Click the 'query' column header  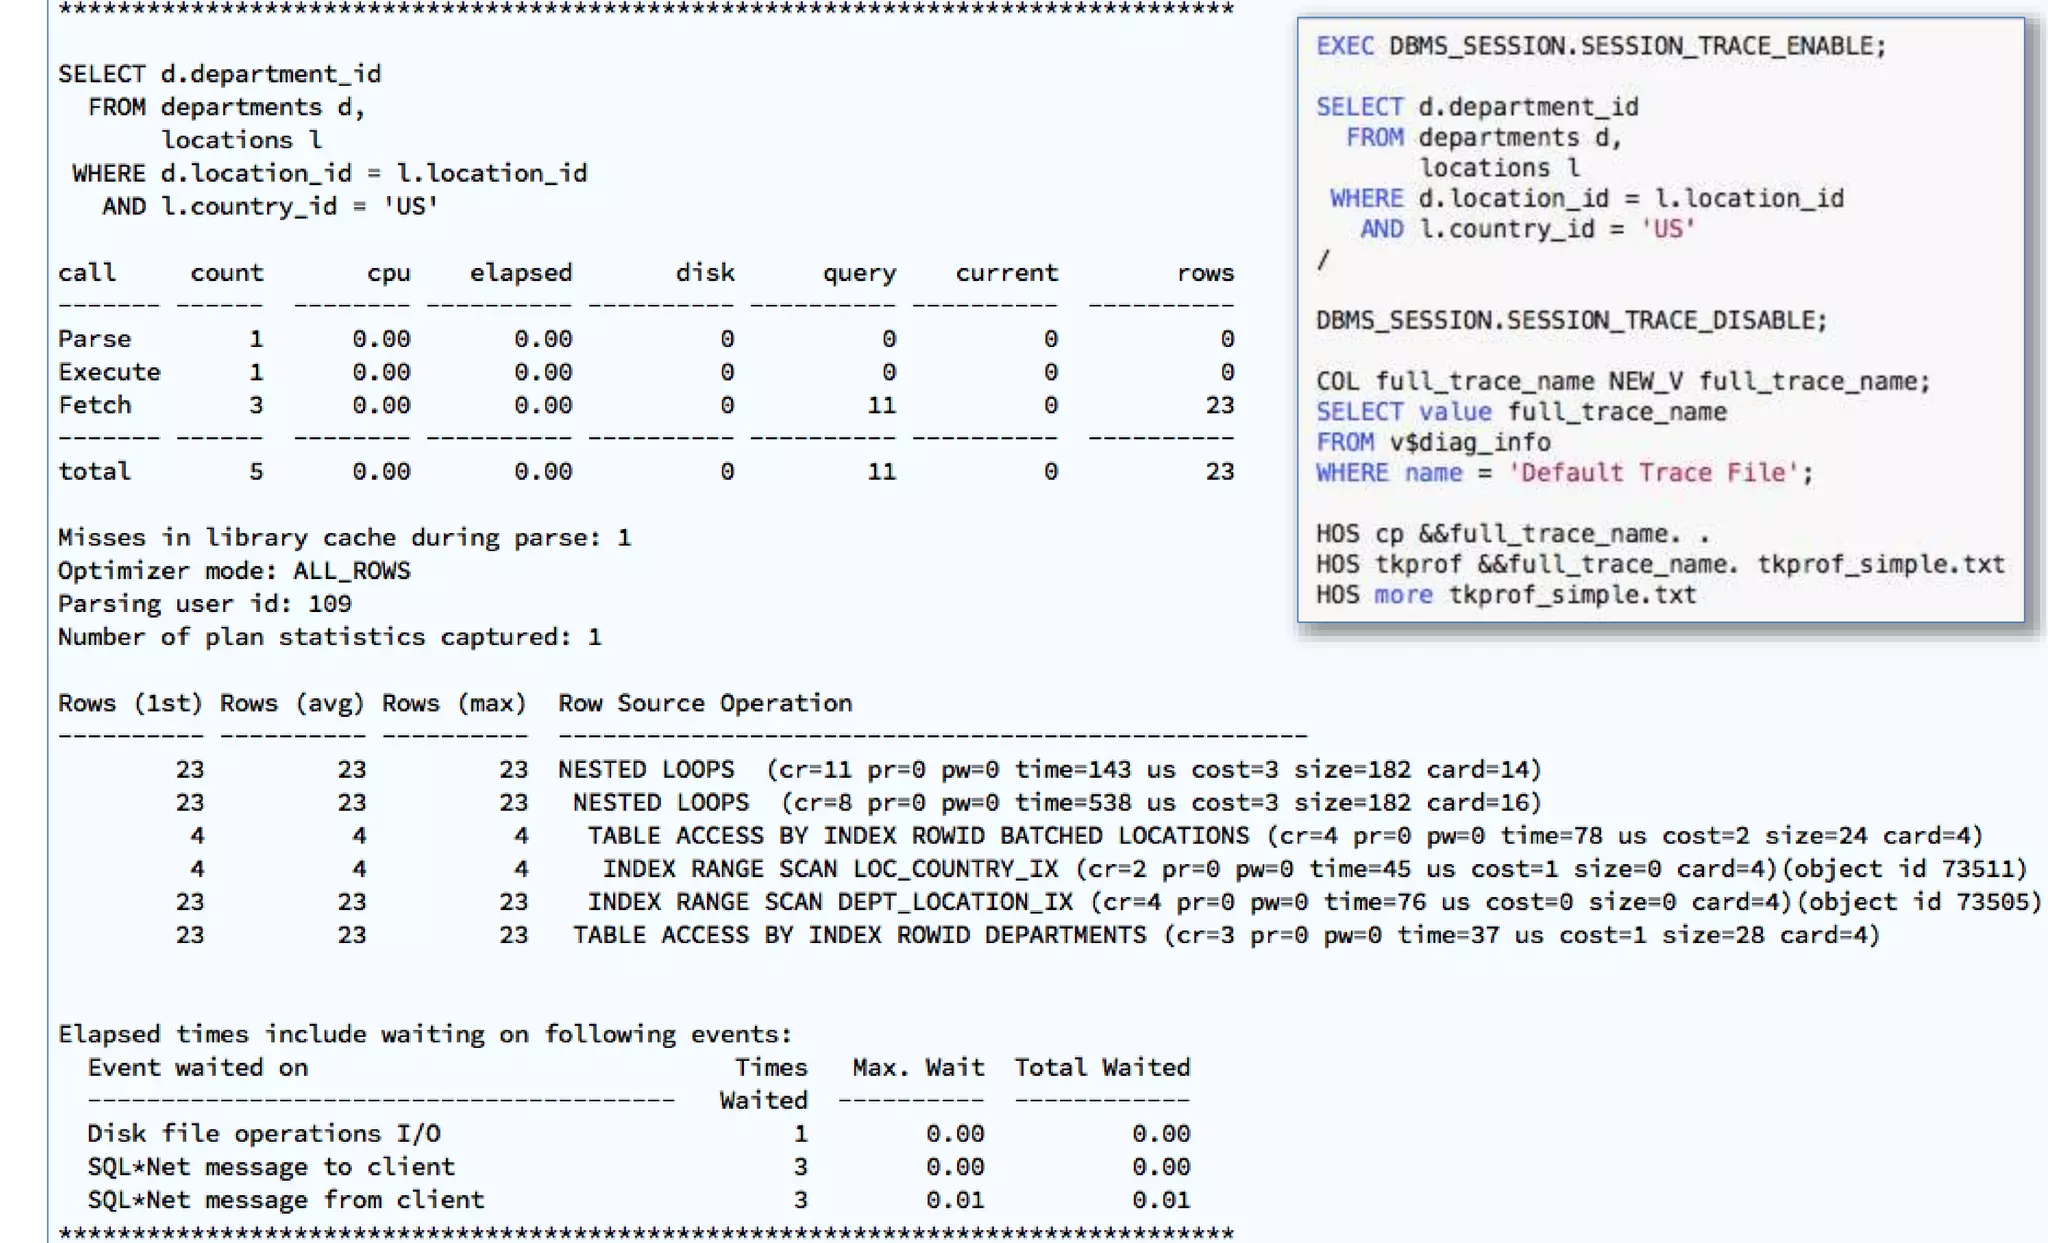pyautogui.click(x=859, y=273)
